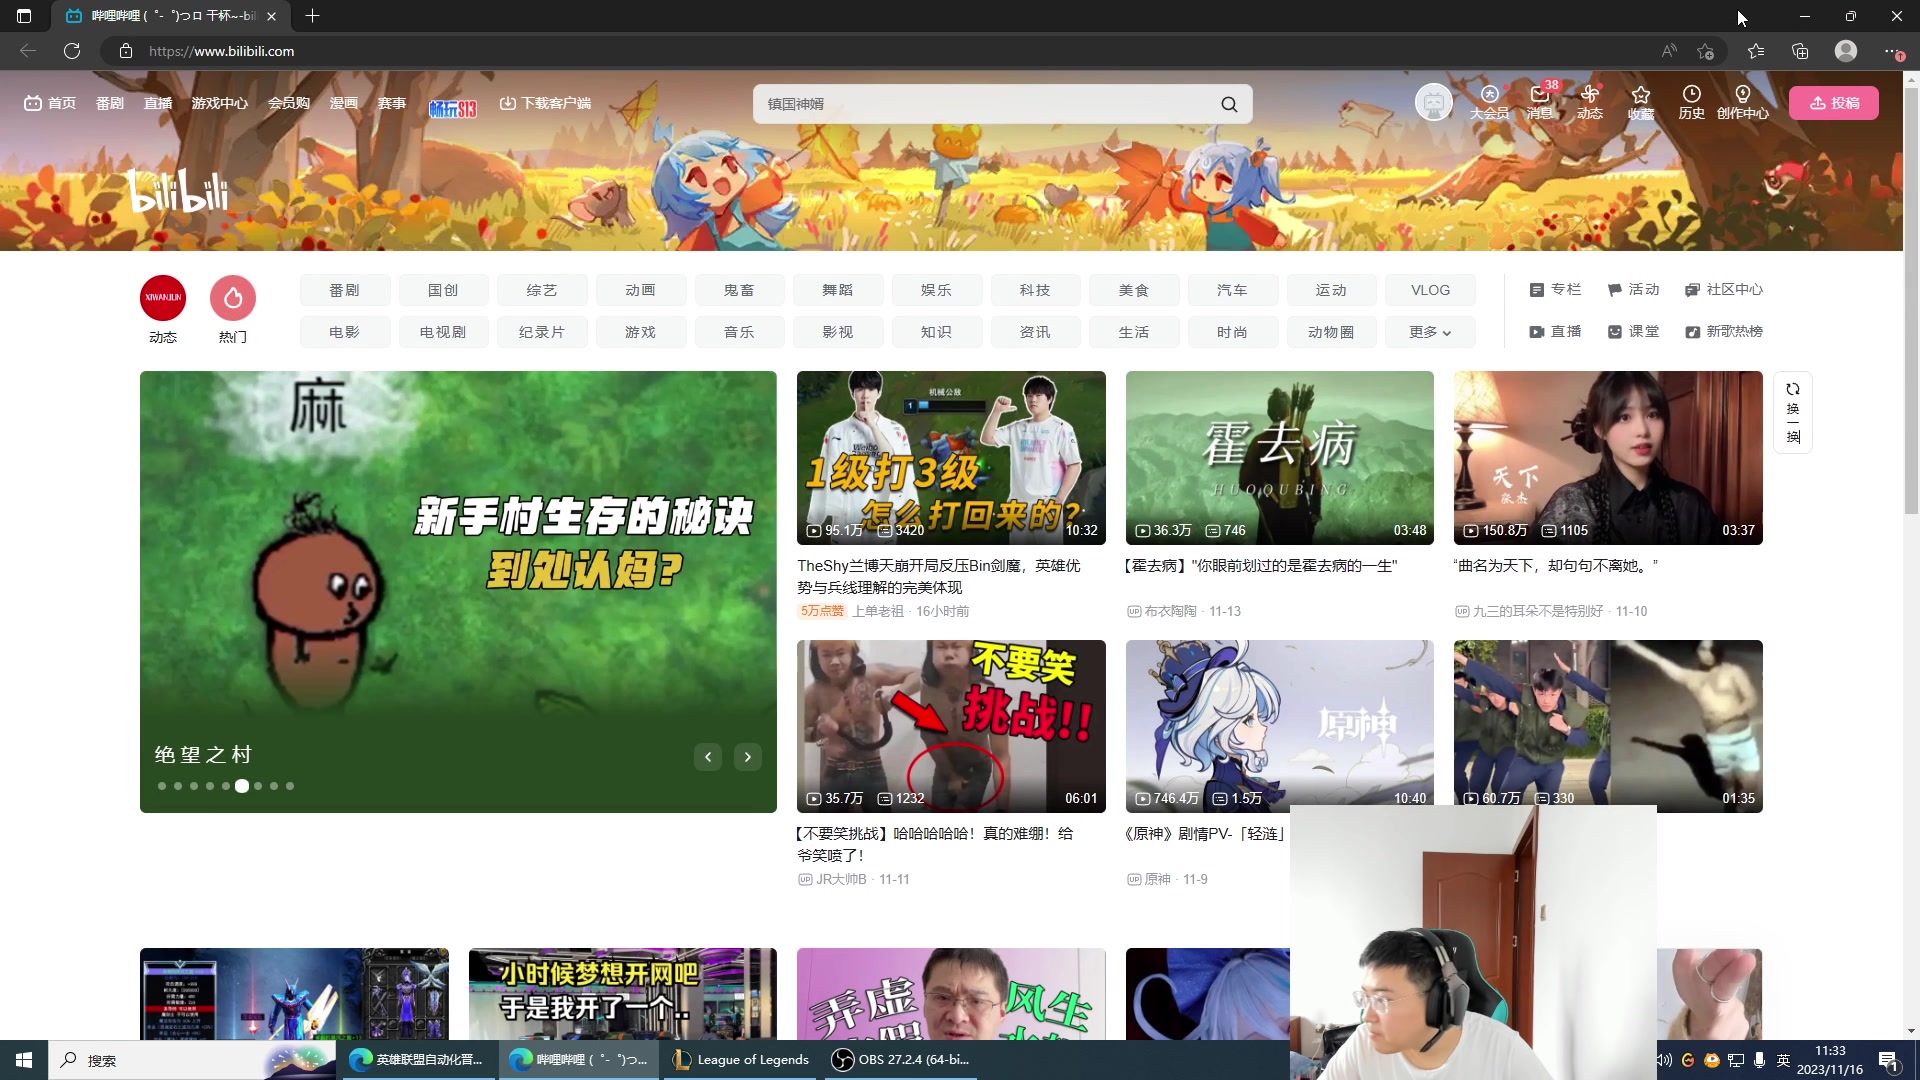Open the 专栏 link
1920x1080 pixels.
click(1555, 290)
